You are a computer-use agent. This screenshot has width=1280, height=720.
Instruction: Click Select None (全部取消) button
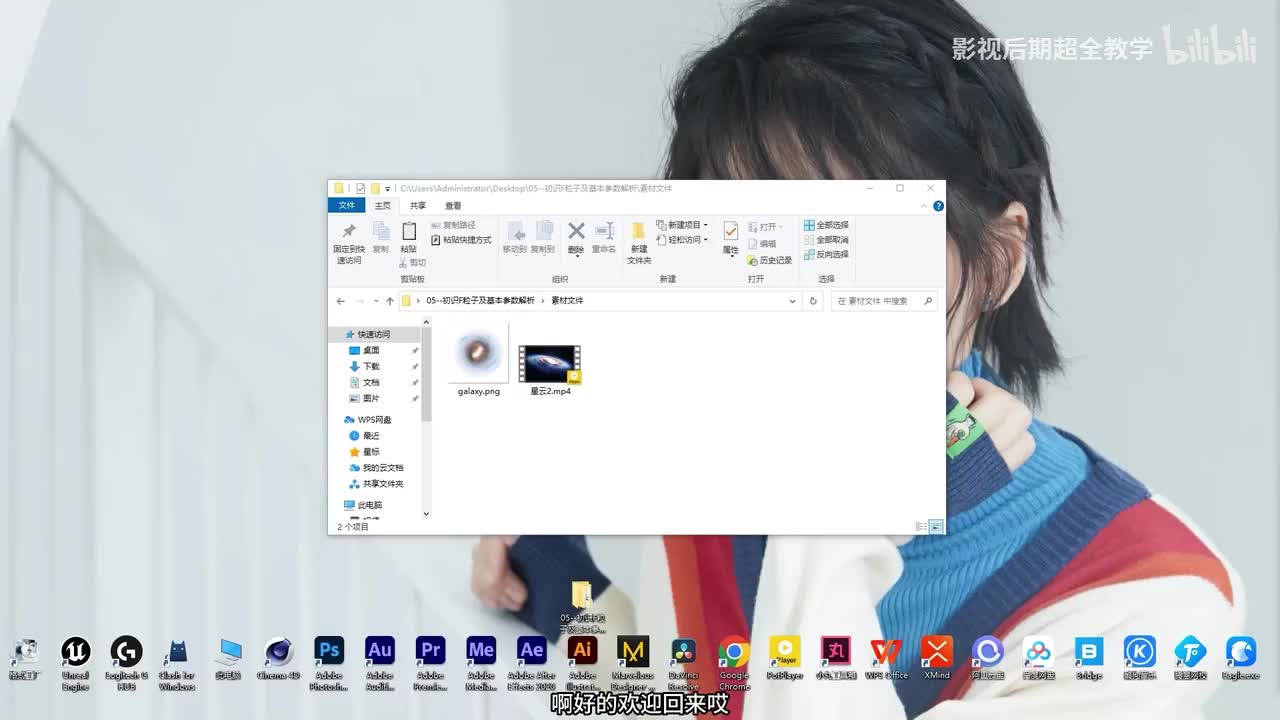826,240
